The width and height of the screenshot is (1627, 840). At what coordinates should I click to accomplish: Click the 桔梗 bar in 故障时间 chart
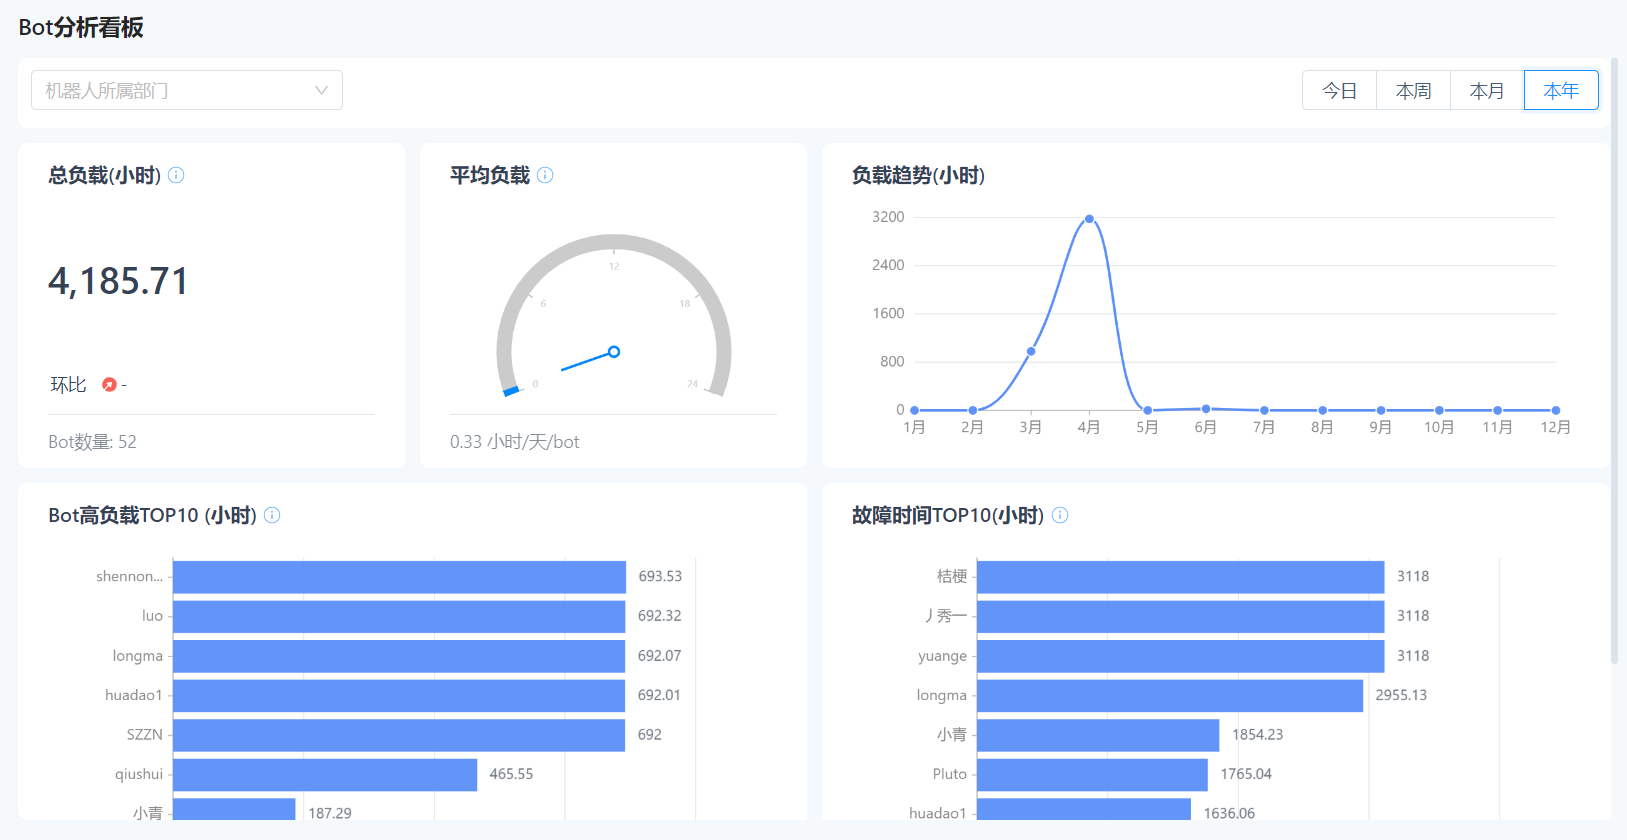(1180, 577)
